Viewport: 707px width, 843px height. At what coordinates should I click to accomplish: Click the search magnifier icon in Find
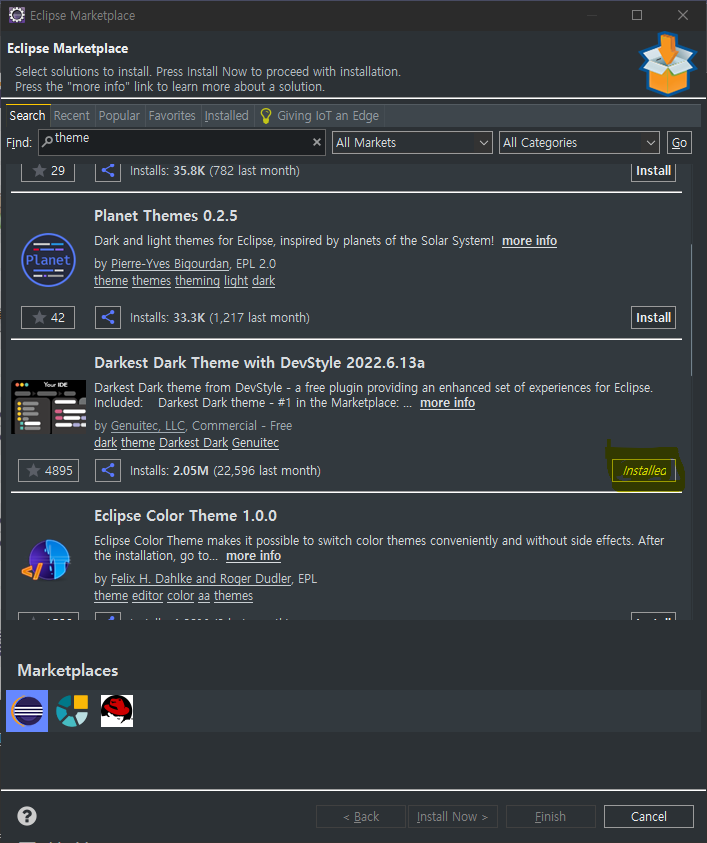click(47, 141)
